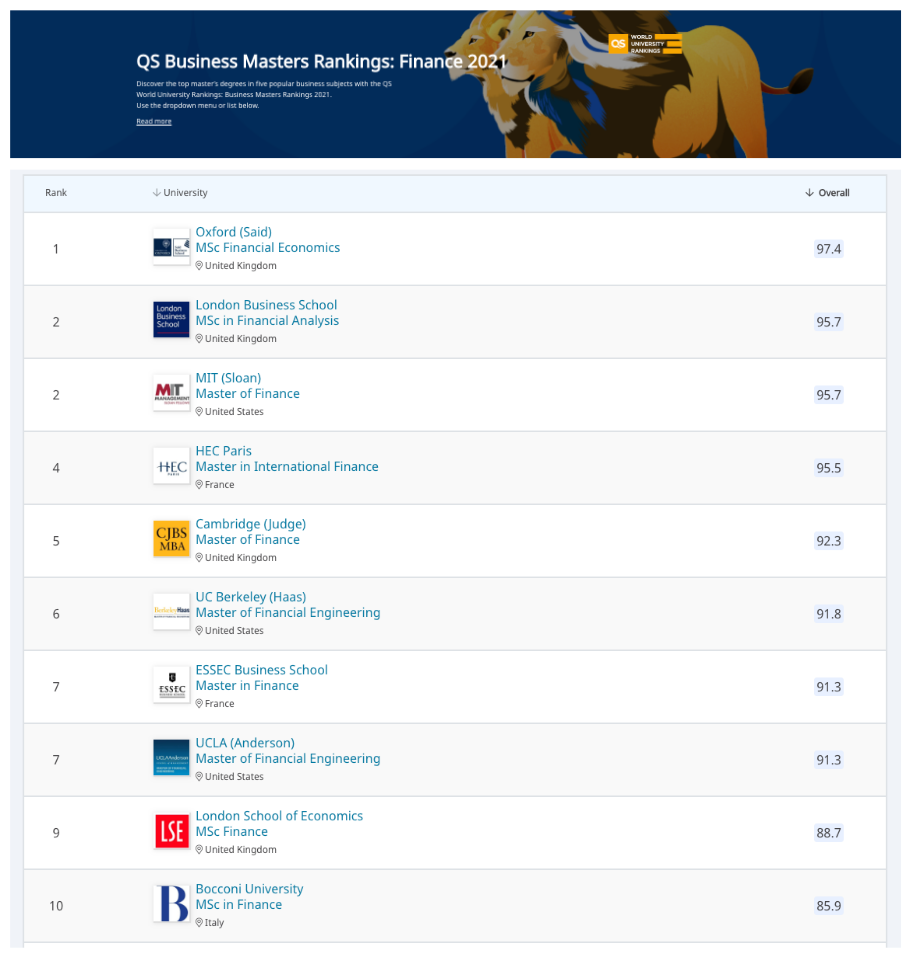Open the Read more link in banner
Screen dimensions: 912x954
tap(154, 122)
